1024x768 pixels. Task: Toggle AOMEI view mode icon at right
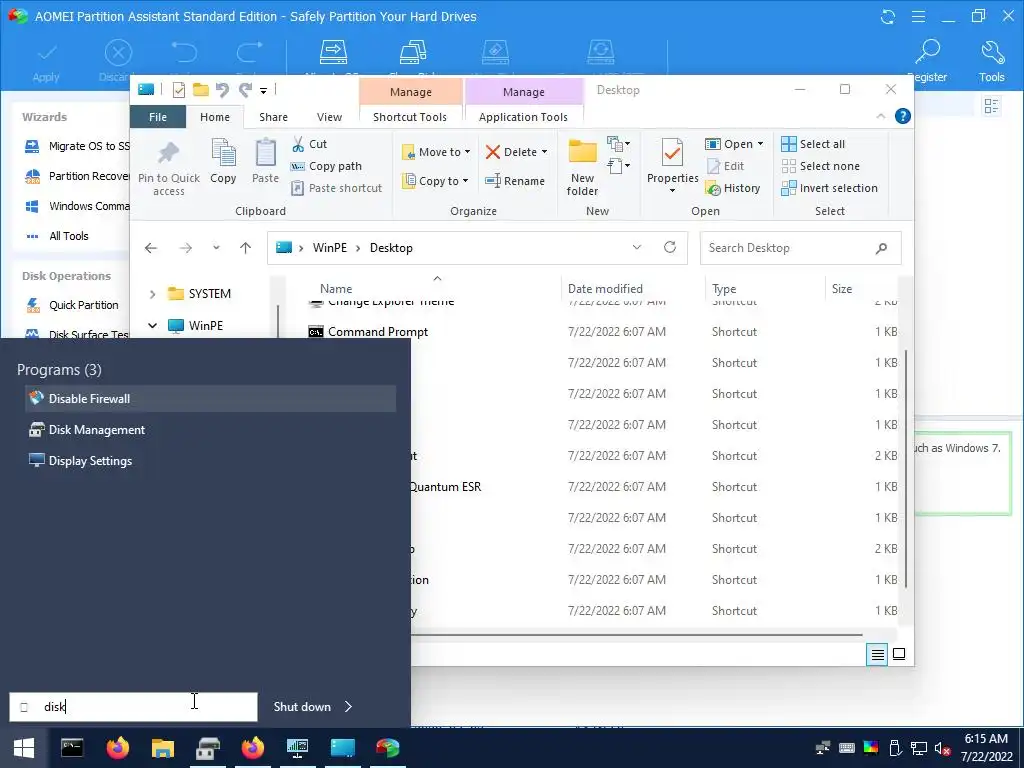[991, 106]
